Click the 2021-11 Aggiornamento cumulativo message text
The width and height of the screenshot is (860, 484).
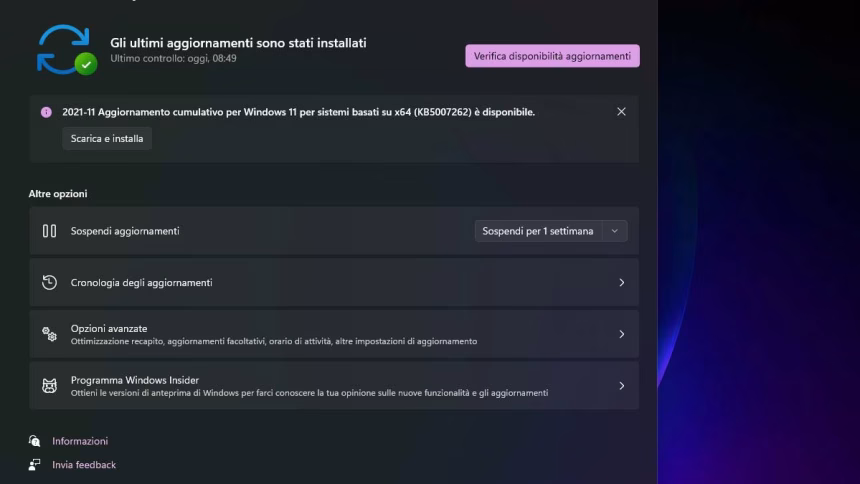pos(298,112)
